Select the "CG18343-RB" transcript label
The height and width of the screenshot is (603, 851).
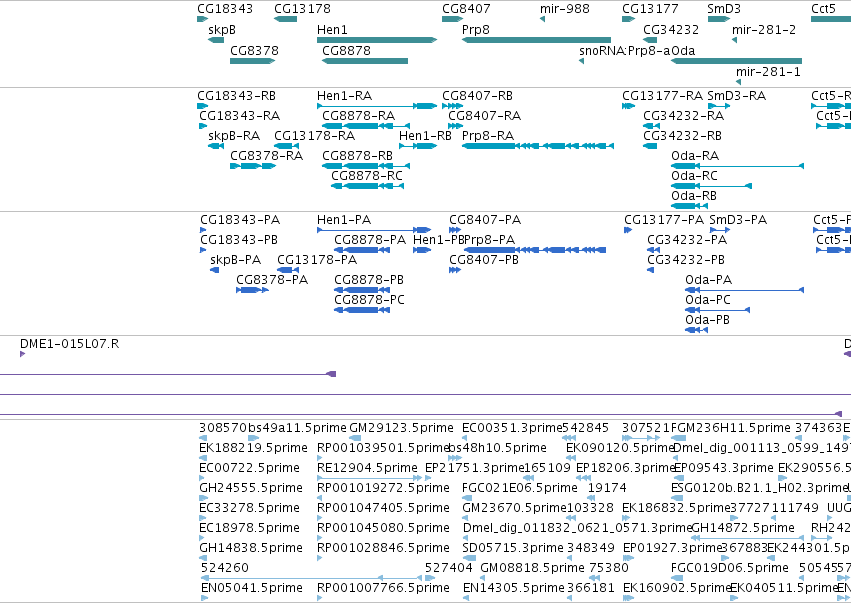point(237,96)
